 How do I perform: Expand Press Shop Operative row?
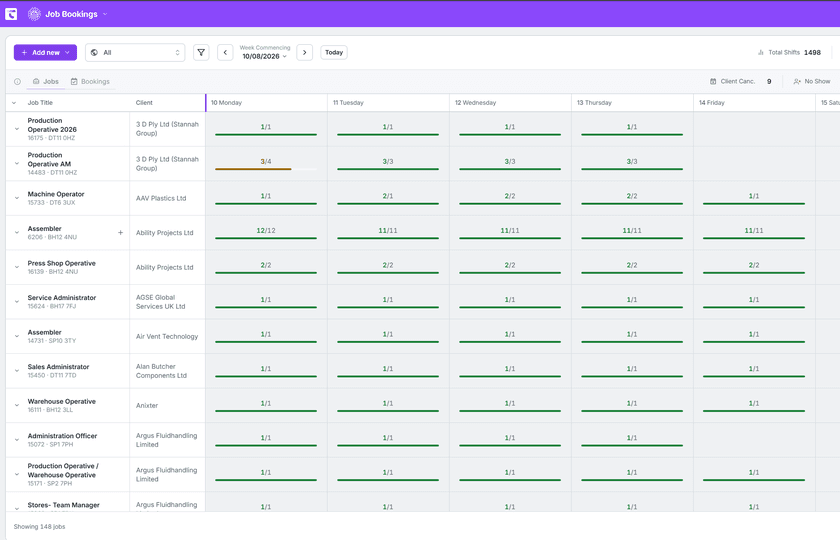17,267
